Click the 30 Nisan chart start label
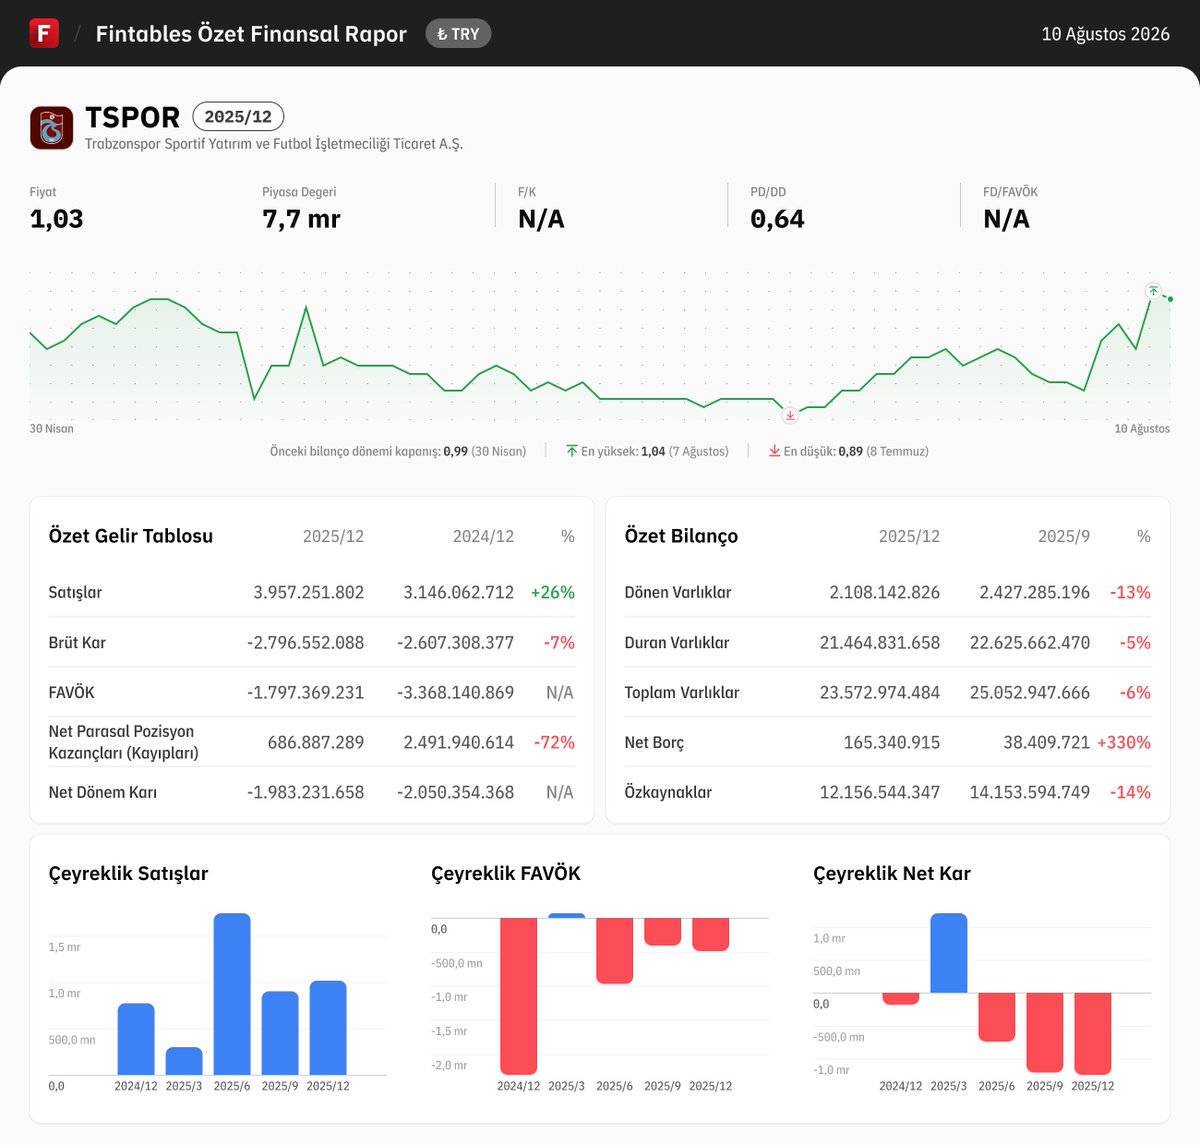 click(51, 429)
